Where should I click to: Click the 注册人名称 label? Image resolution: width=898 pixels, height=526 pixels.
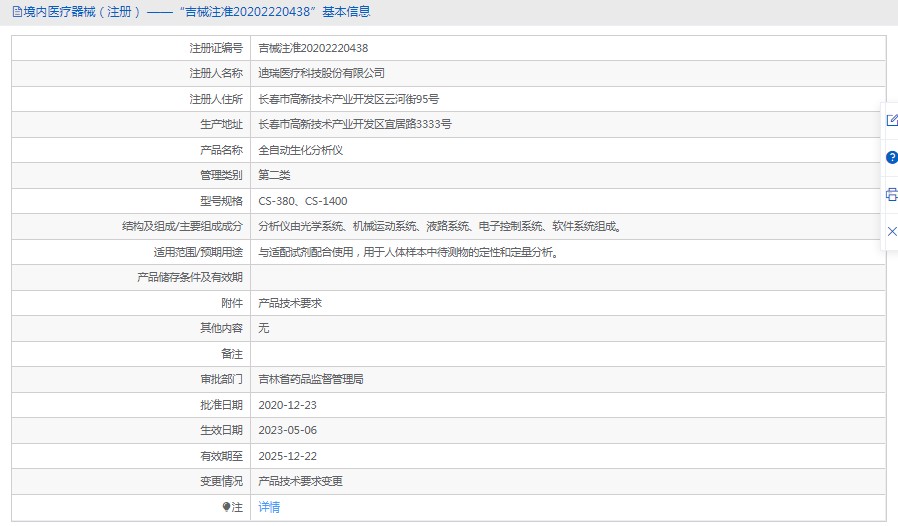216,73
